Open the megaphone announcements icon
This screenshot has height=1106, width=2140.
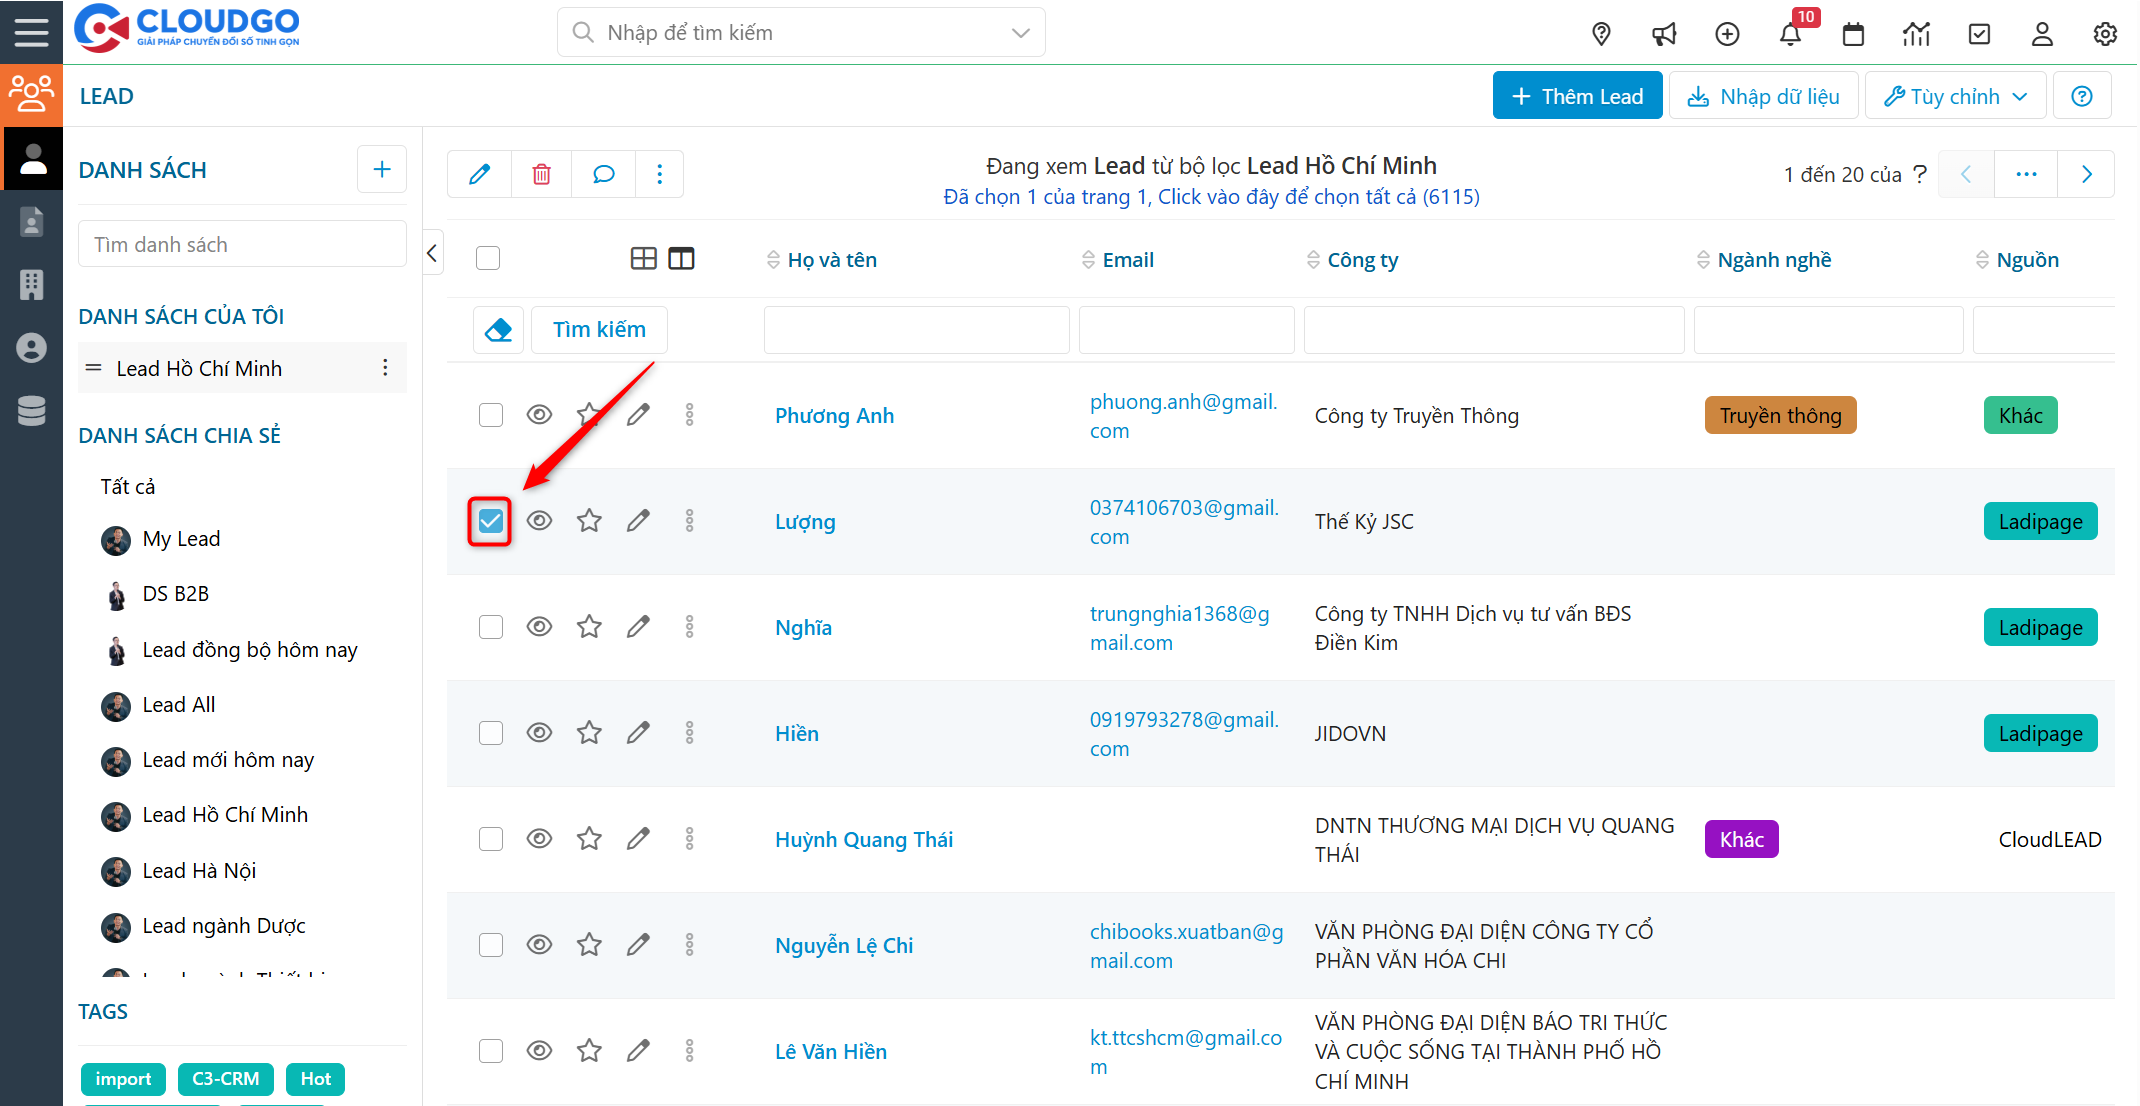1664,34
